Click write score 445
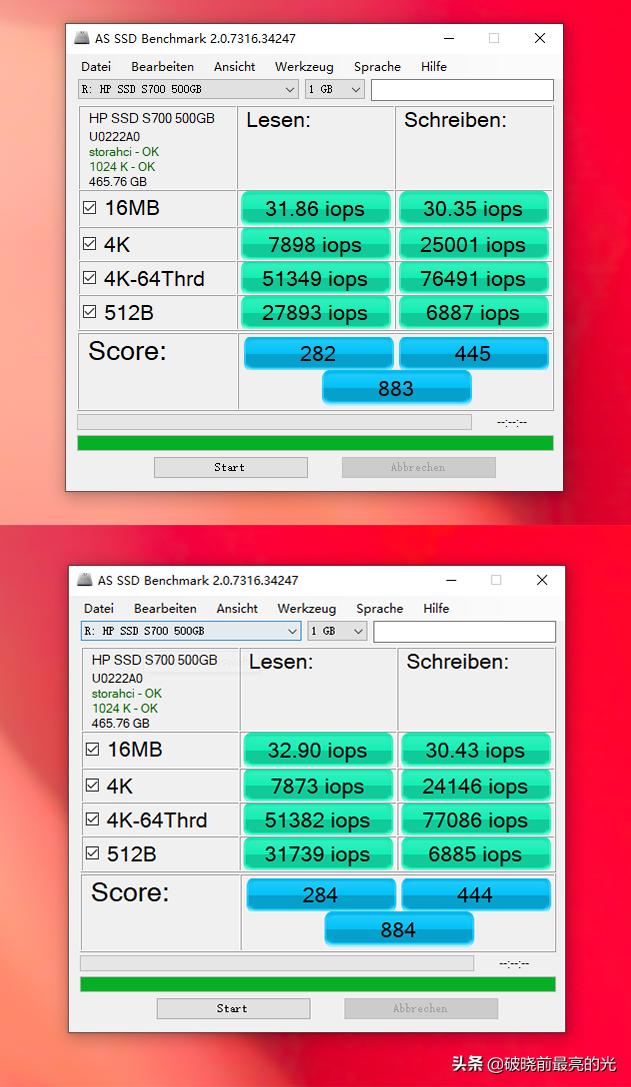The height and width of the screenshot is (1087, 631). [474, 354]
